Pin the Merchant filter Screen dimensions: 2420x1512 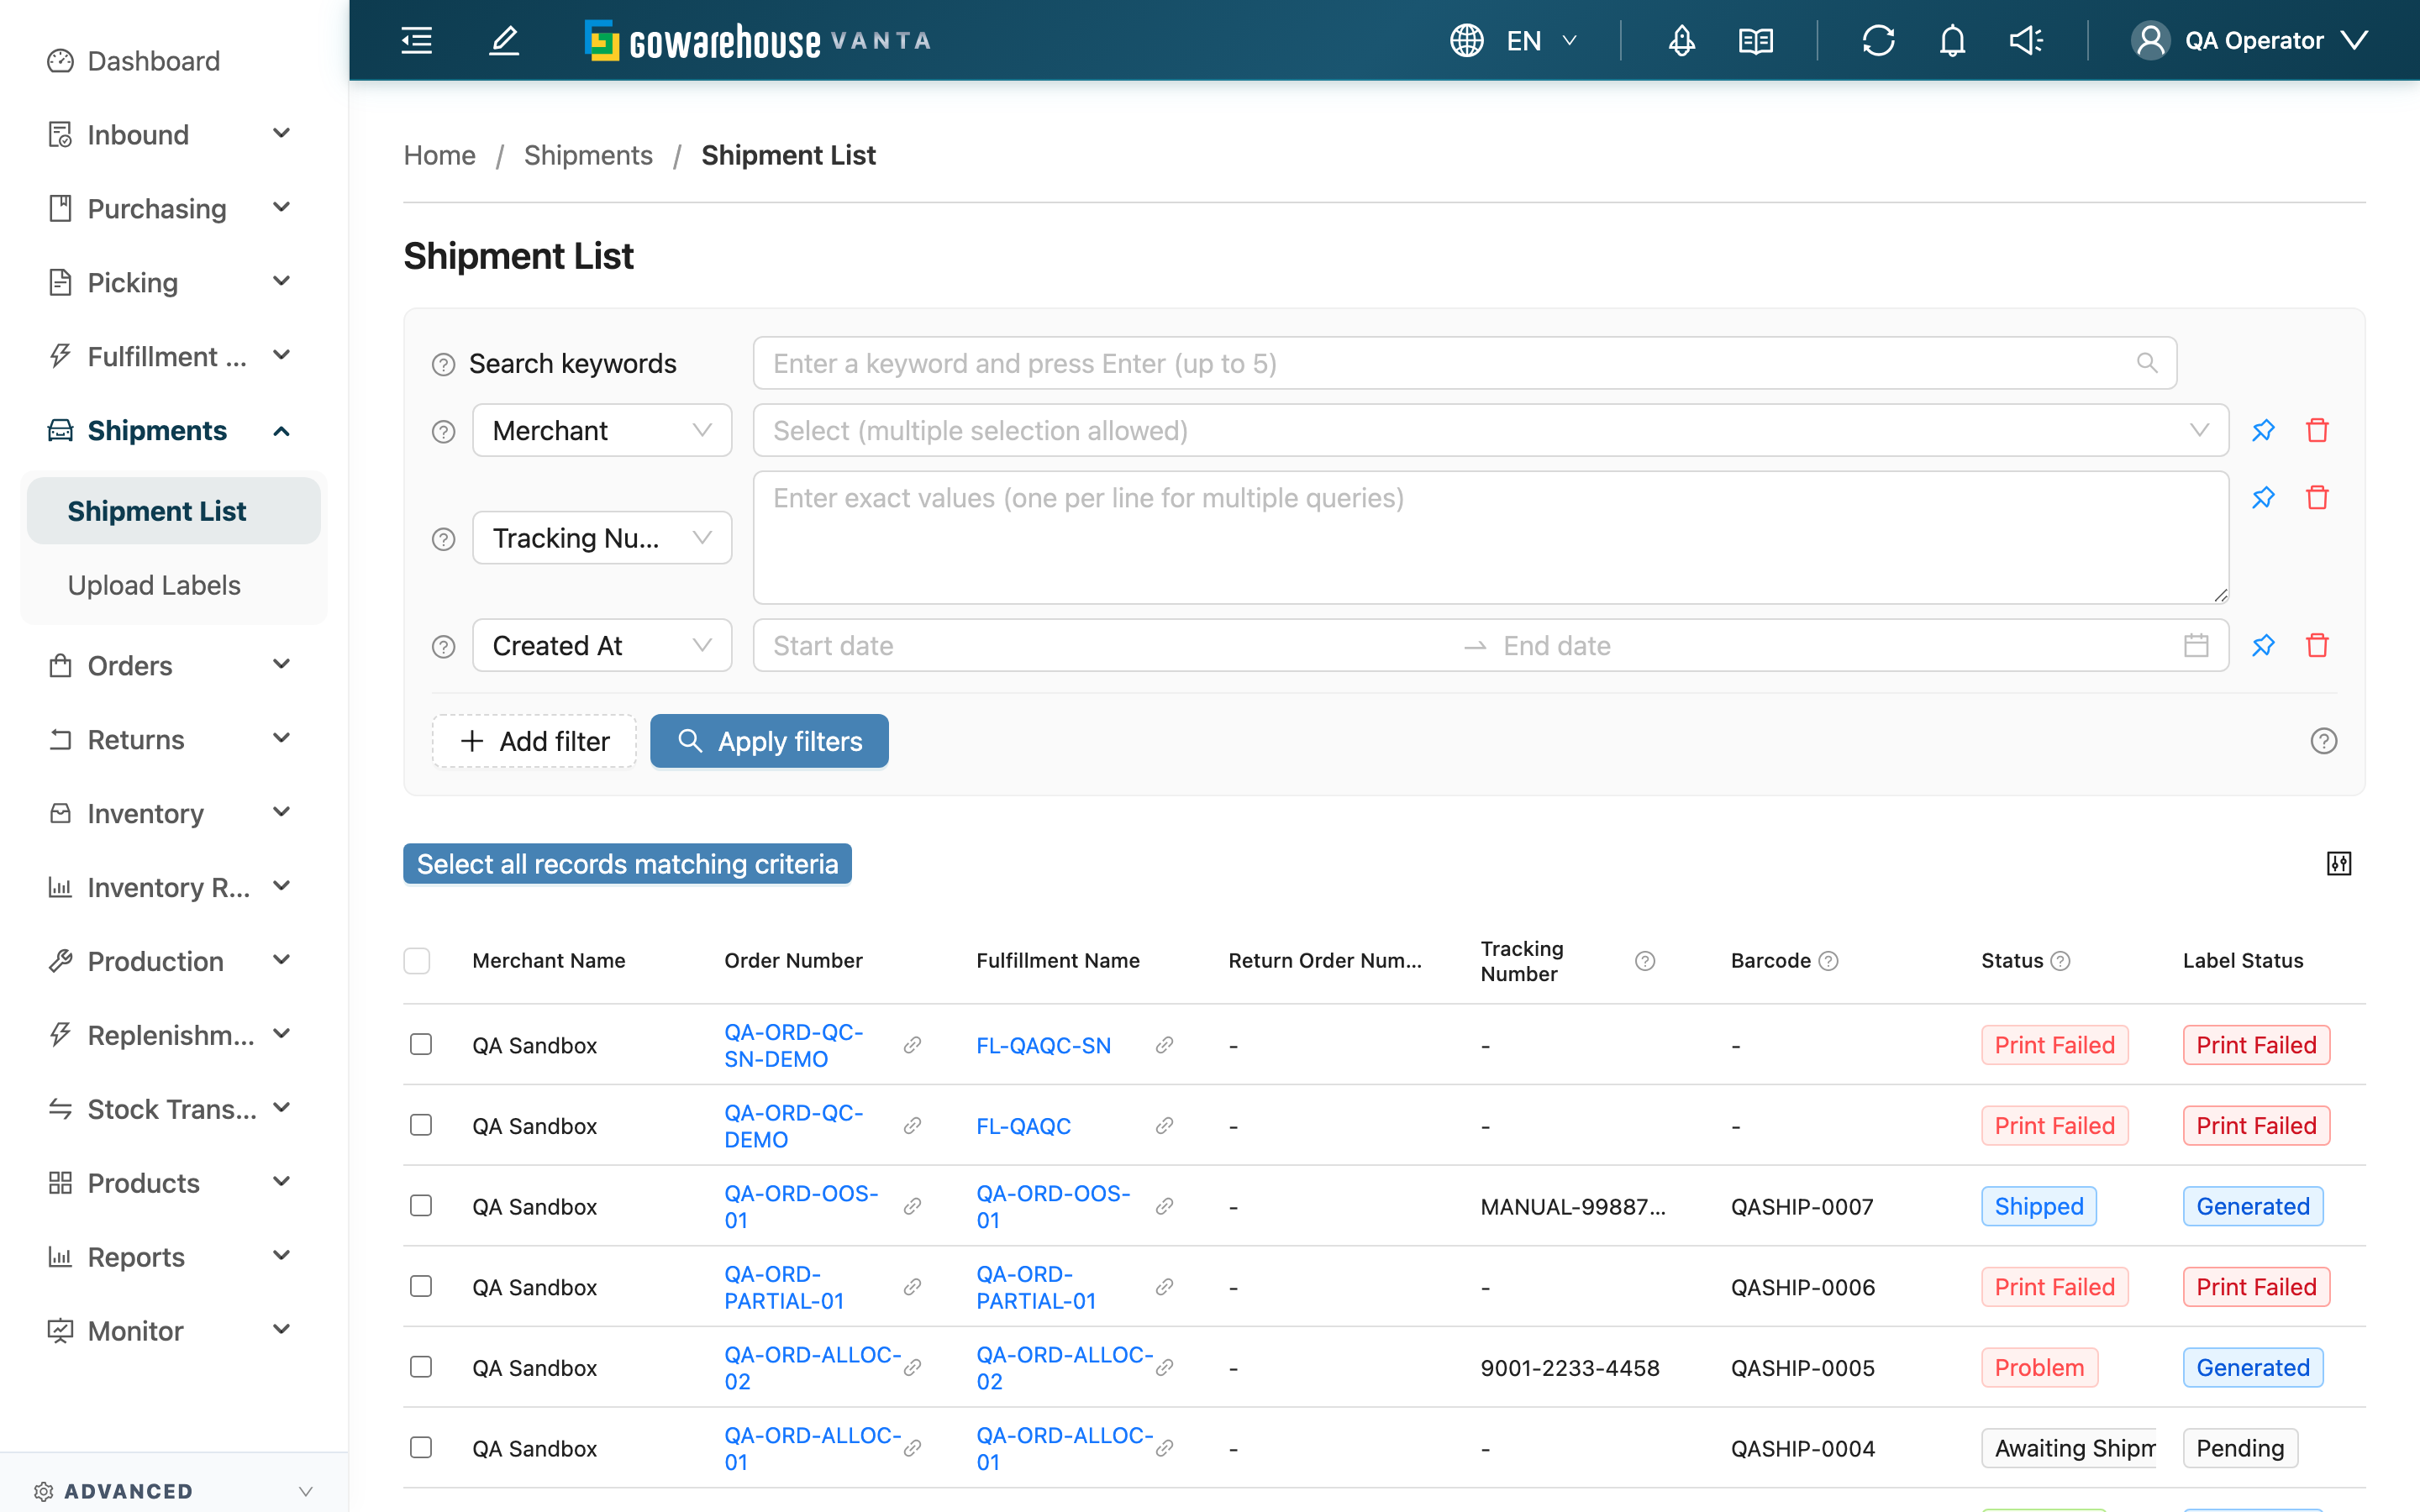(2263, 430)
